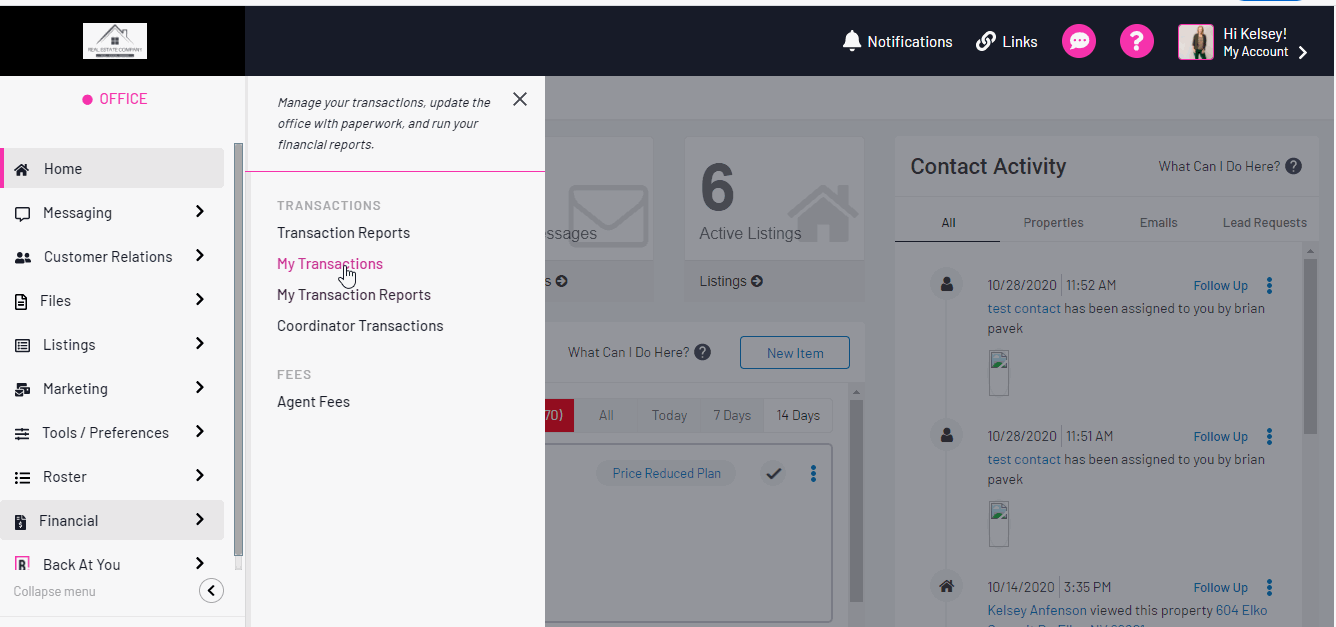Switch to the Properties activity tab

(1053, 223)
